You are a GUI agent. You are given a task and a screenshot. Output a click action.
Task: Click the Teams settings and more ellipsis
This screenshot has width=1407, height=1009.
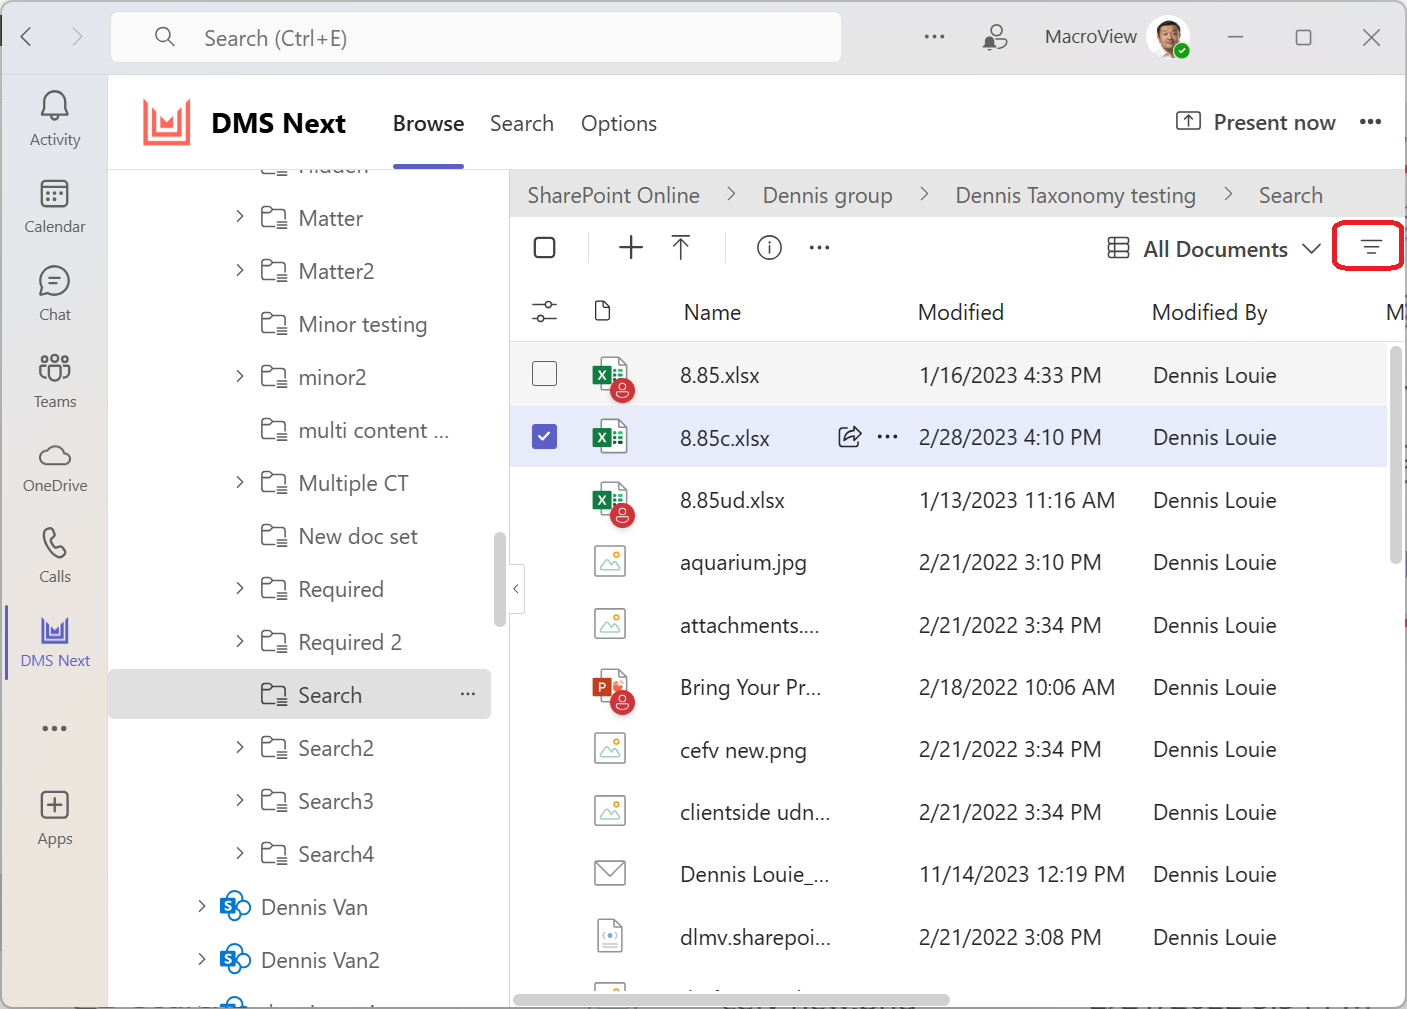click(934, 37)
